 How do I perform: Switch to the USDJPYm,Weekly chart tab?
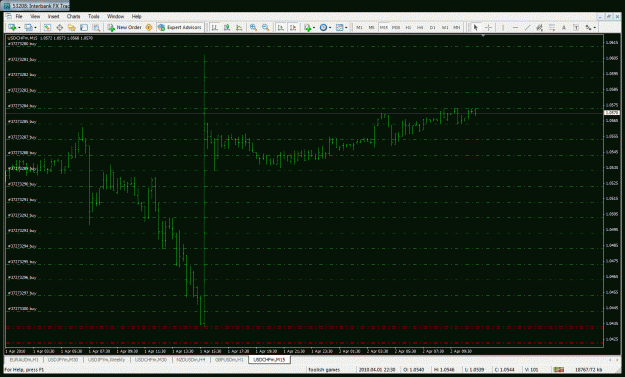(x=106, y=359)
